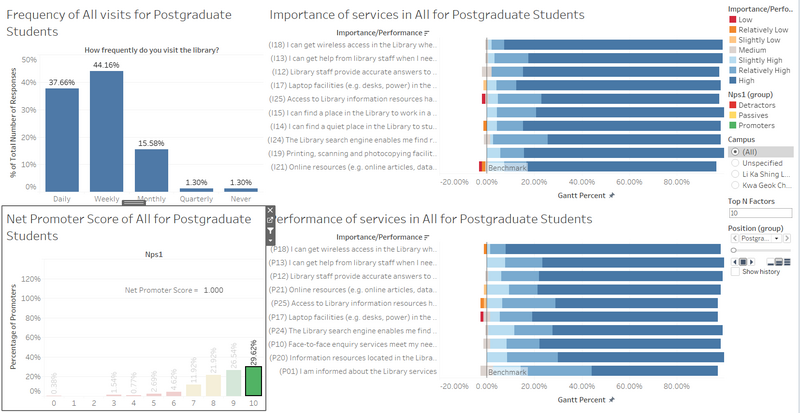
Task: Choose Li Ka Shing L... campus option
Action: [x=735, y=174]
